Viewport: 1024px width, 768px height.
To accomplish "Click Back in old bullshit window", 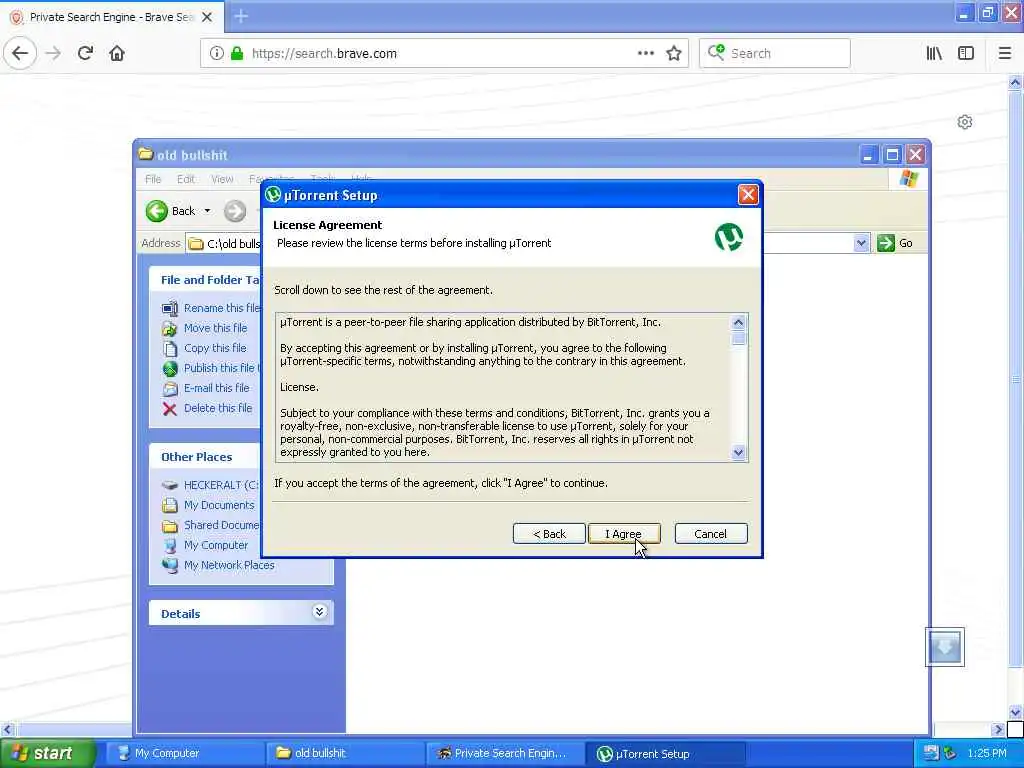I will (x=170, y=211).
